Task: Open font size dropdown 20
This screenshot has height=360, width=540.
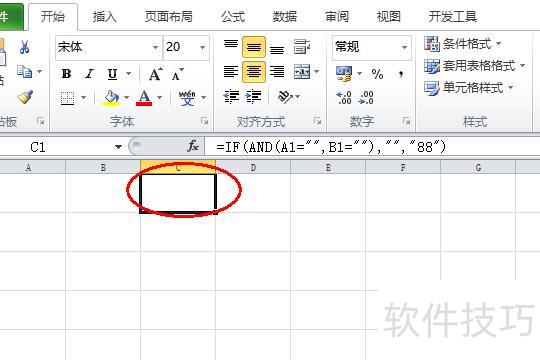Action: pos(202,47)
